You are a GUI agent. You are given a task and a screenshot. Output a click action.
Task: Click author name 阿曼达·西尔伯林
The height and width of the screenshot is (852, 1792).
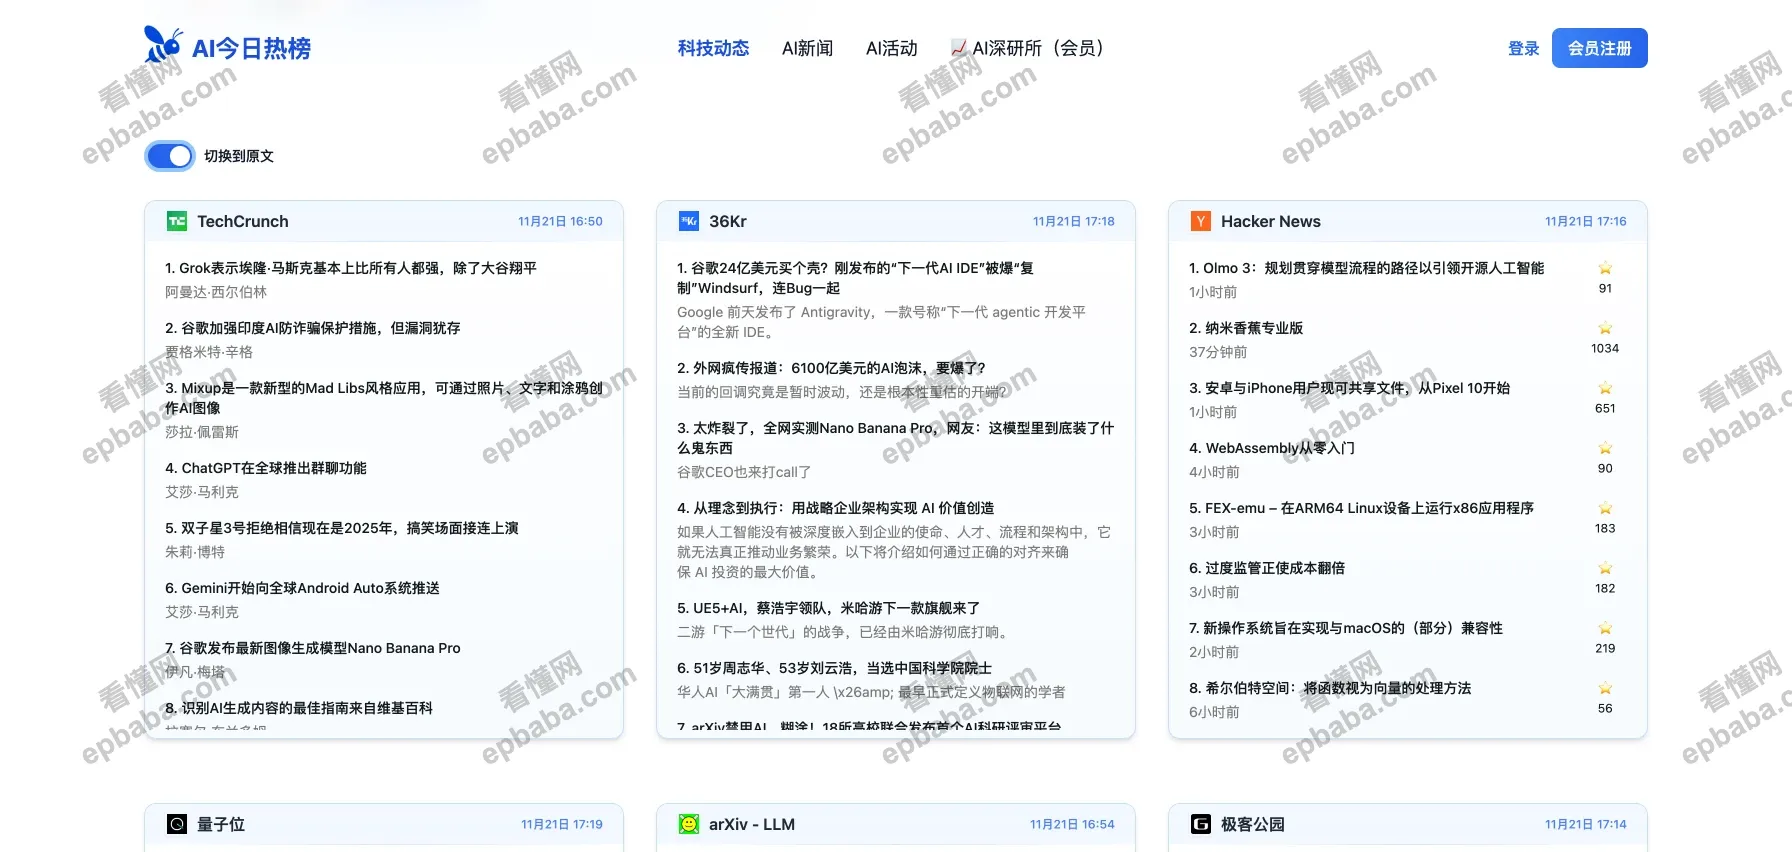click(x=216, y=292)
